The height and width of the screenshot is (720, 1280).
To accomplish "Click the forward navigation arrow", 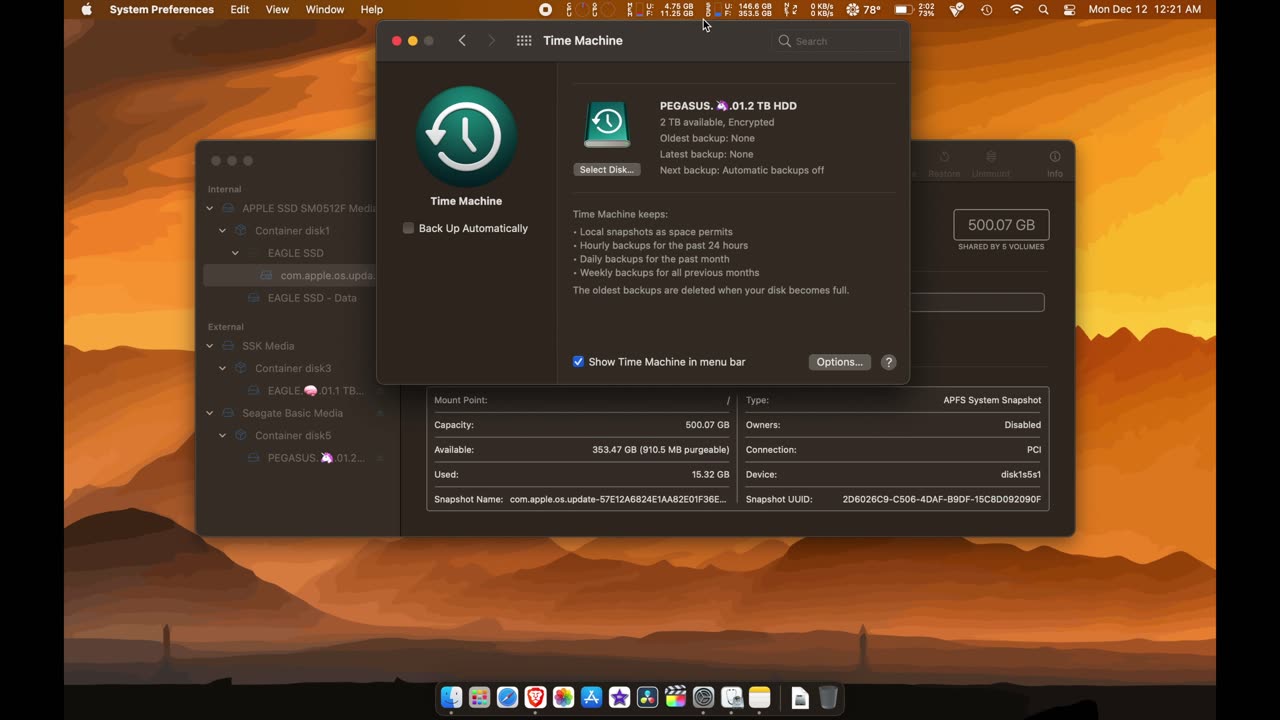I will (x=491, y=41).
